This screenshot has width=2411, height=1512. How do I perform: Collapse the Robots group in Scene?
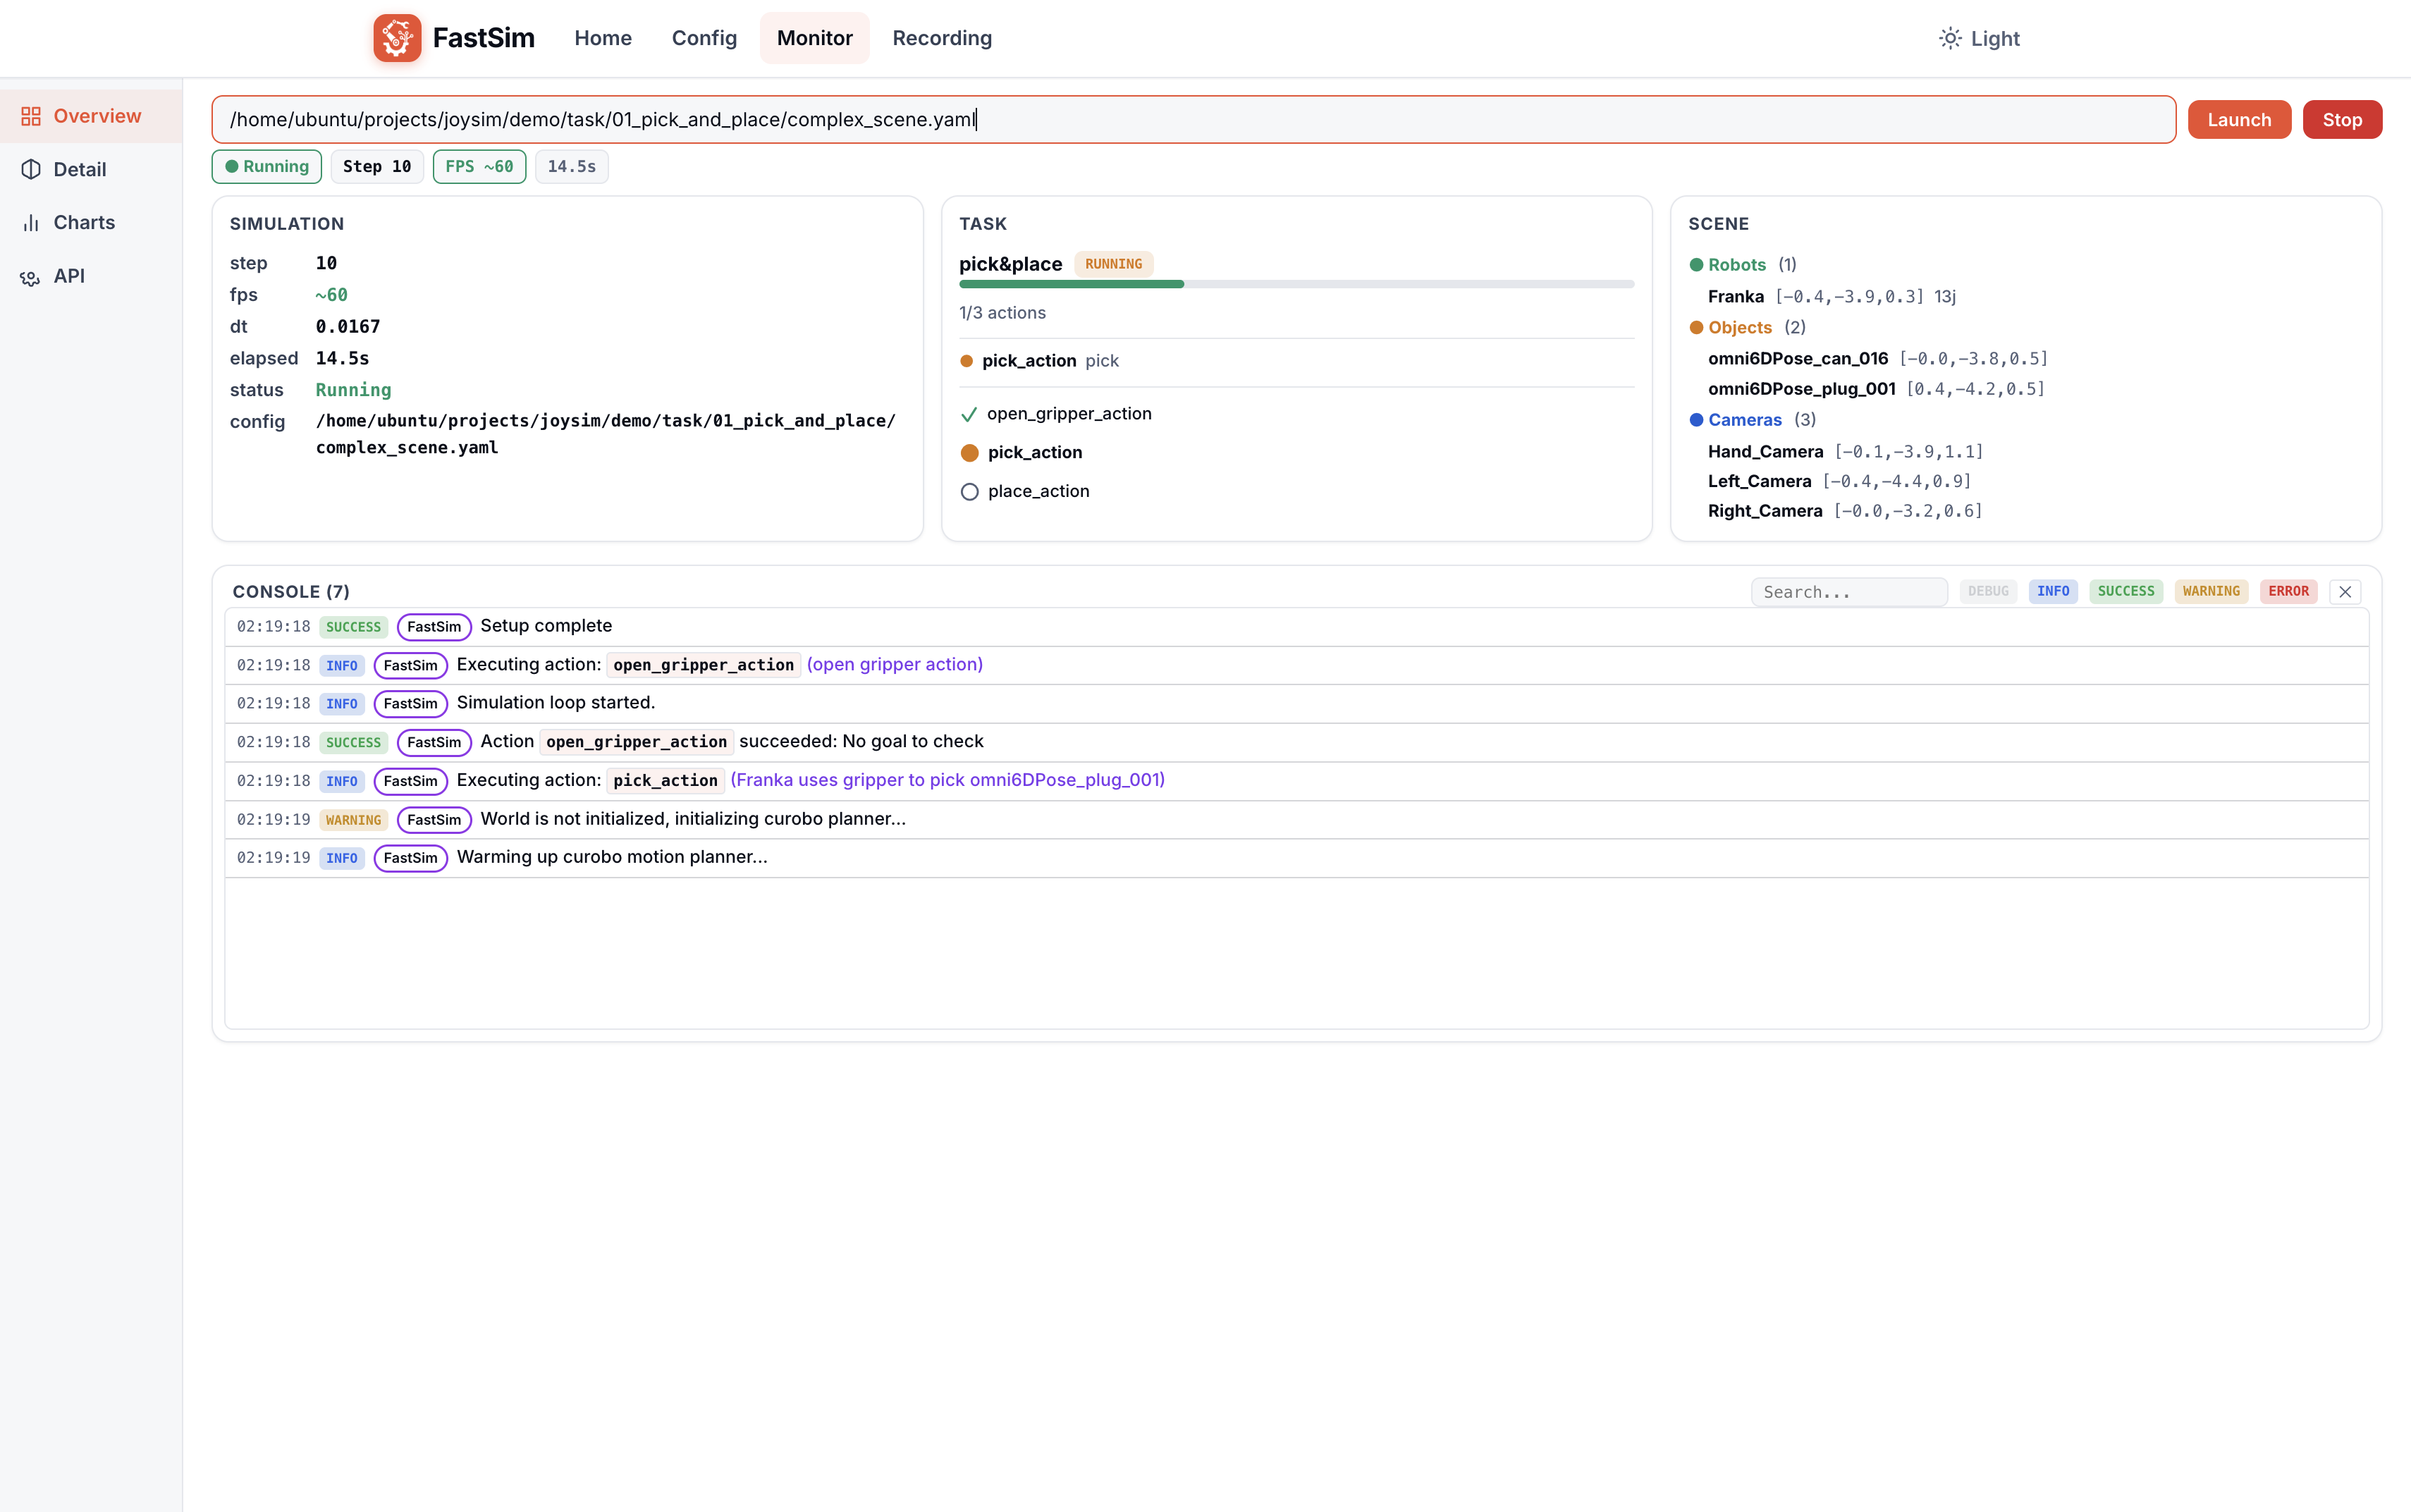pos(1743,264)
